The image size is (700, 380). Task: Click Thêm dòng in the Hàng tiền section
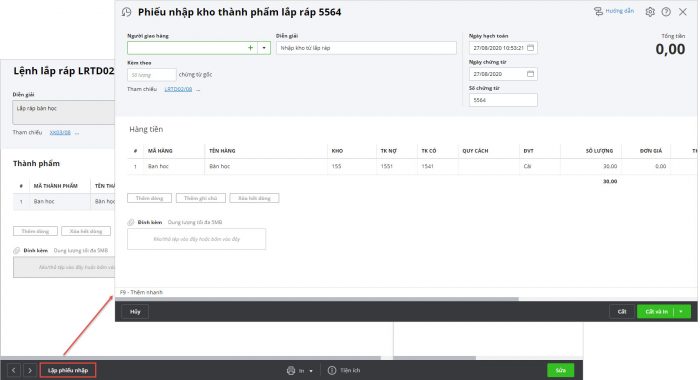pos(150,198)
